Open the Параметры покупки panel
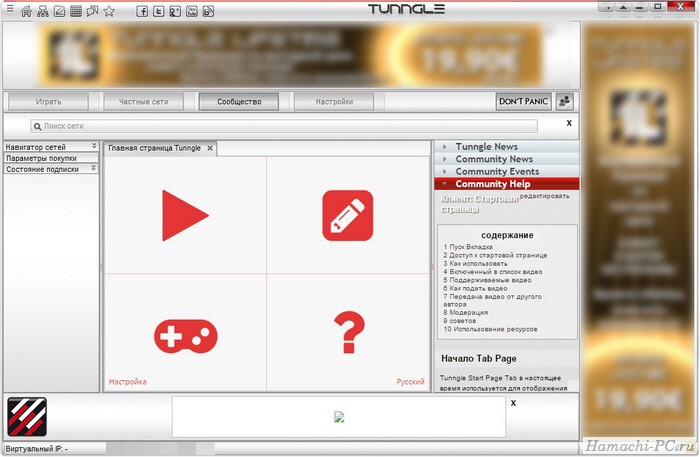Viewport: 700px width, 457px height. point(51,158)
